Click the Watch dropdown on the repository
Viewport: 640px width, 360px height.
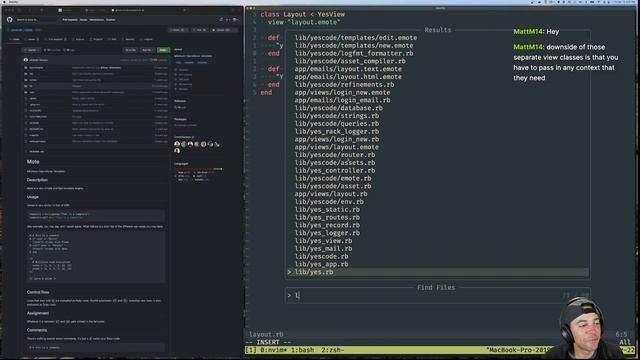178,30
